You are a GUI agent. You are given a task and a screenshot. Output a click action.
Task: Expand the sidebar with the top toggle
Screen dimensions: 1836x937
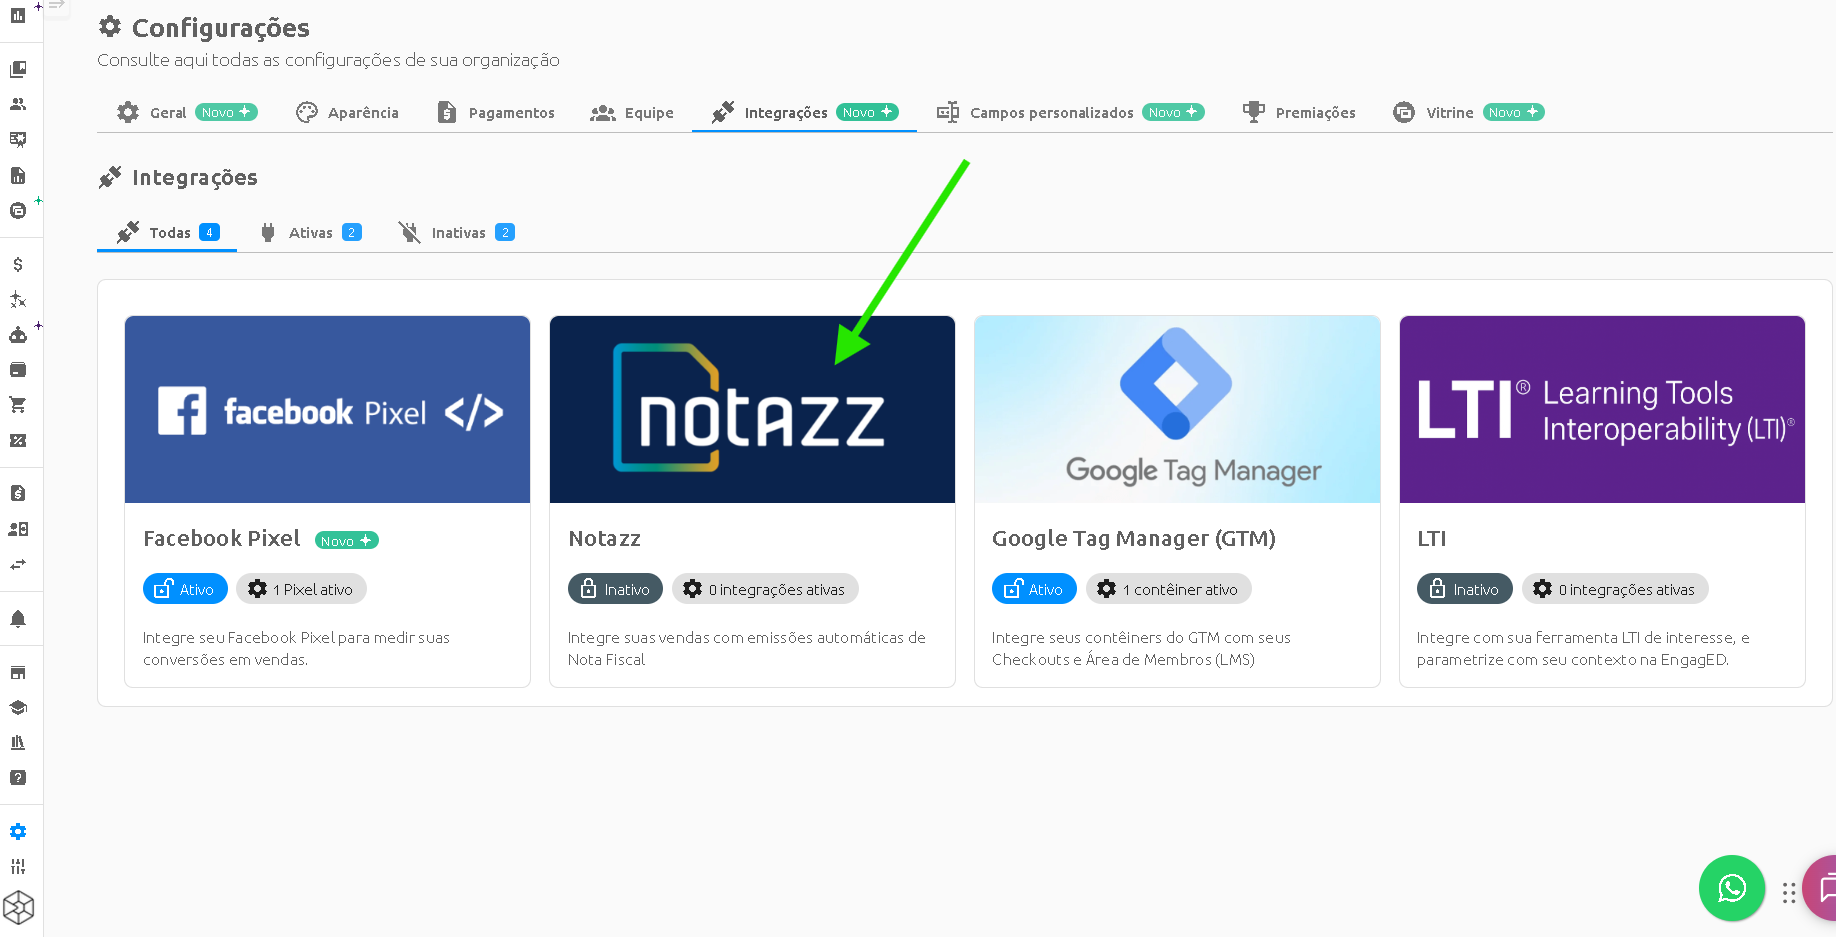pos(57,6)
